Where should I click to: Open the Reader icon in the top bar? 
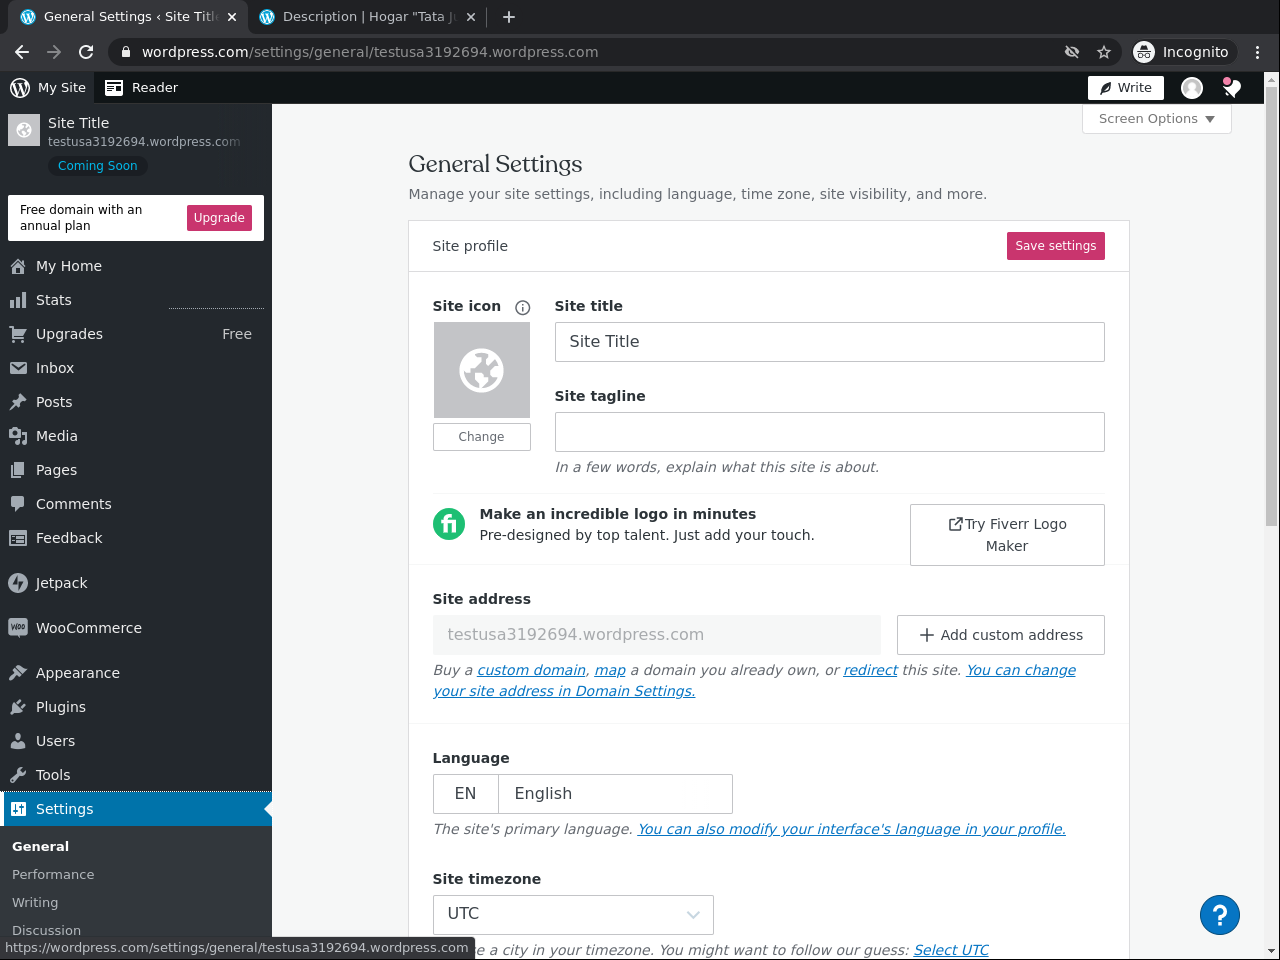click(x=114, y=88)
